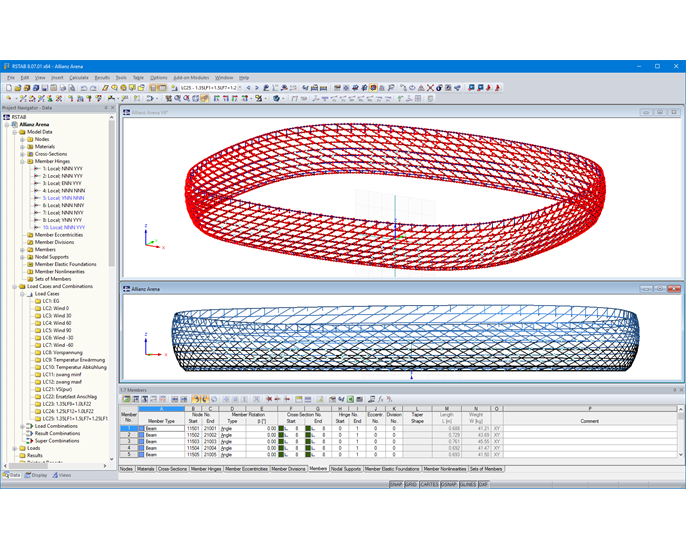
Task: Expand the Nodes folder in navigator
Action: (22, 140)
